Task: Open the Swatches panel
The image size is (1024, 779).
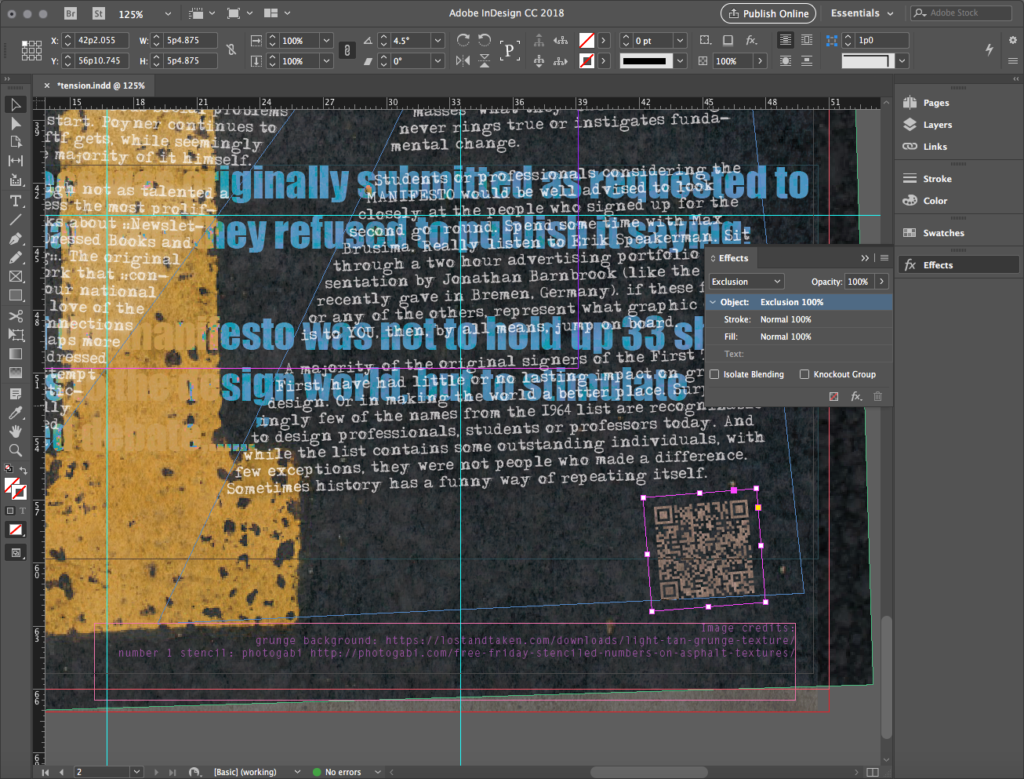Action: 943,233
